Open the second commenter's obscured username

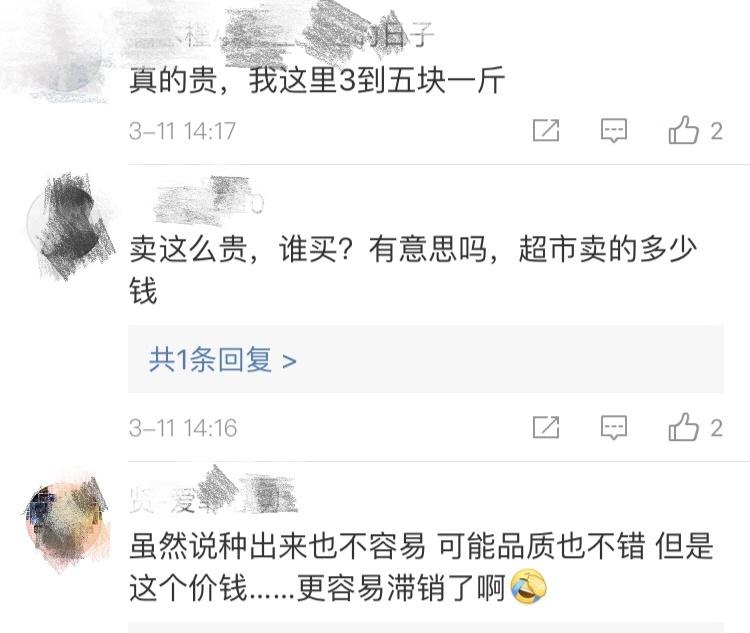[209, 202]
